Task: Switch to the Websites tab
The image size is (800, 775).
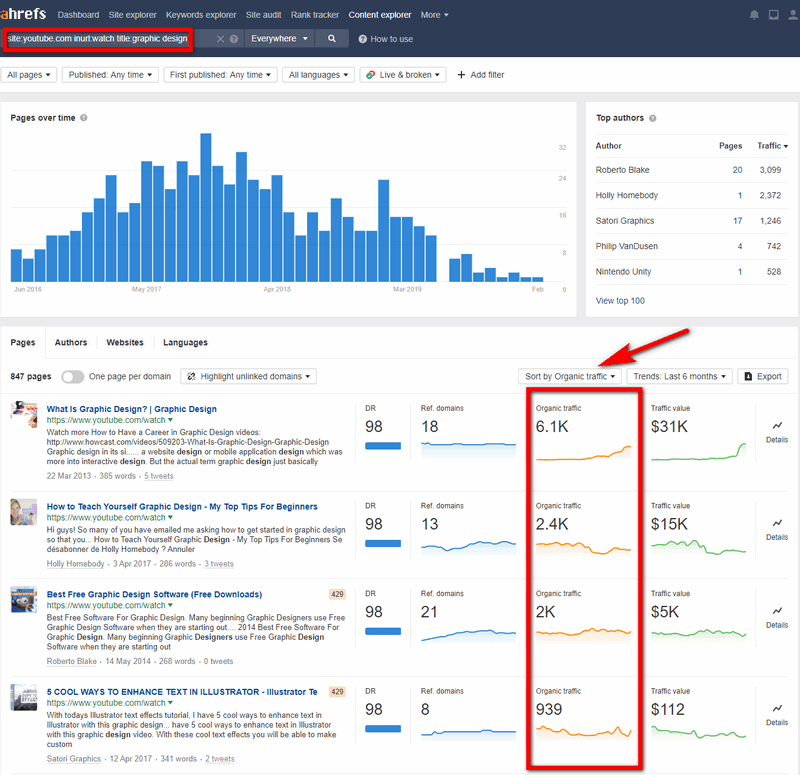Action: [125, 342]
